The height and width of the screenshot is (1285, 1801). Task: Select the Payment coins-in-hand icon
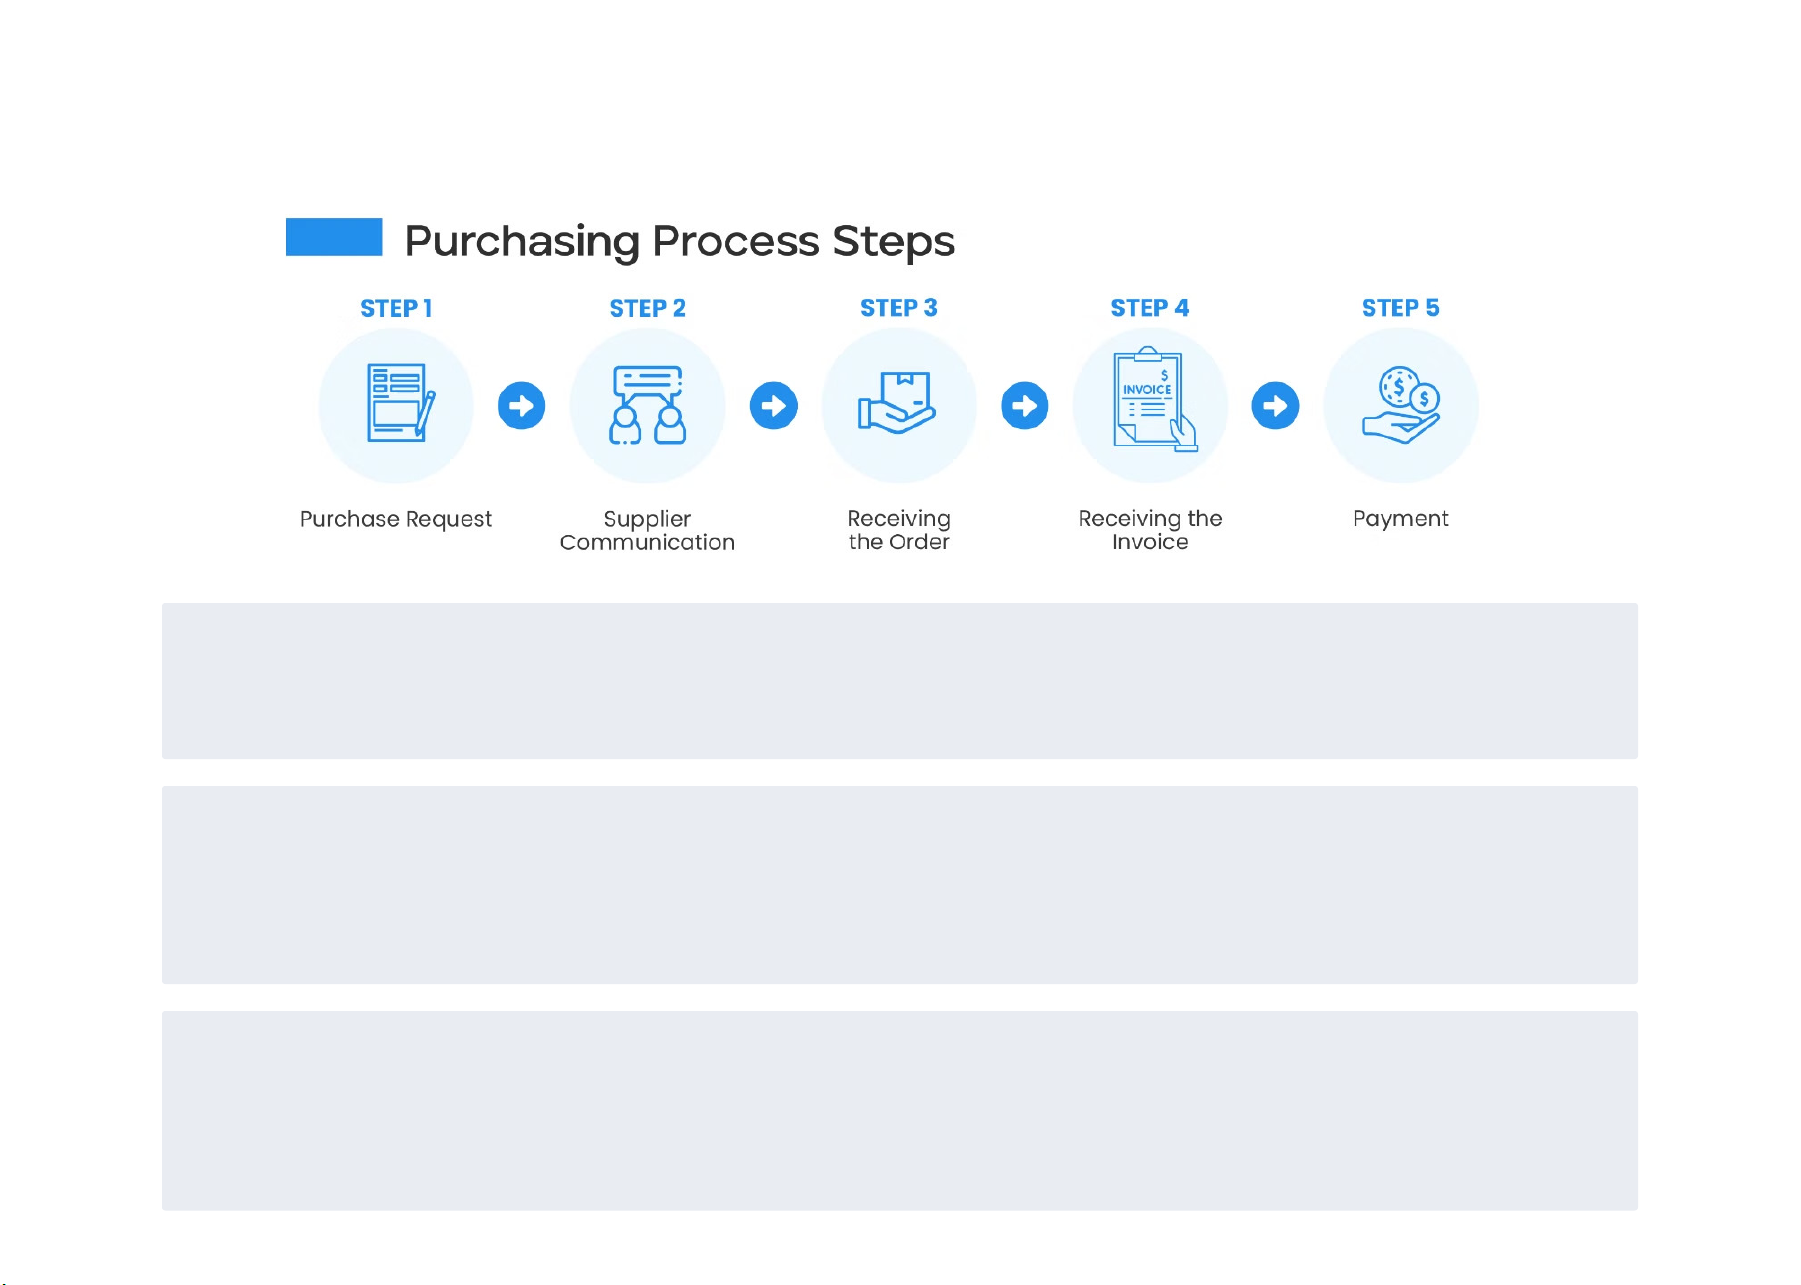[x=1401, y=405]
